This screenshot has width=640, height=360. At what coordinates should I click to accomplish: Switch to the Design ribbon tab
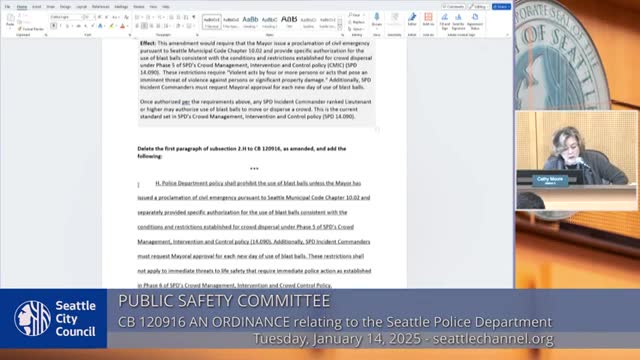coord(65,7)
